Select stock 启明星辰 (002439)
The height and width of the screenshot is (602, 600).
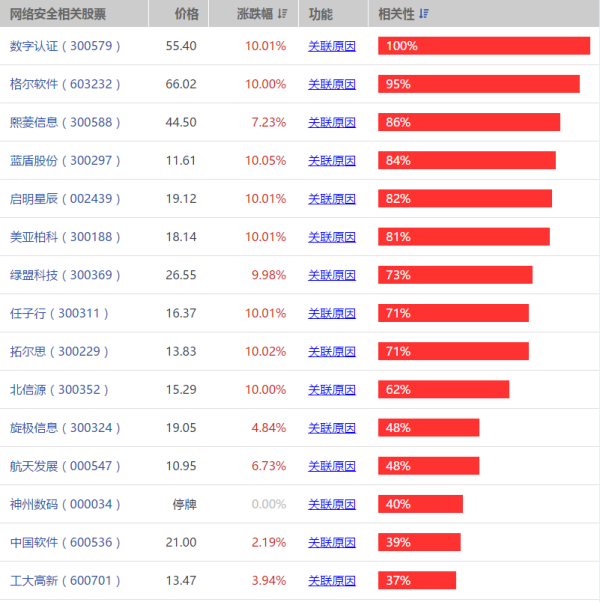pyautogui.click(x=65, y=199)
